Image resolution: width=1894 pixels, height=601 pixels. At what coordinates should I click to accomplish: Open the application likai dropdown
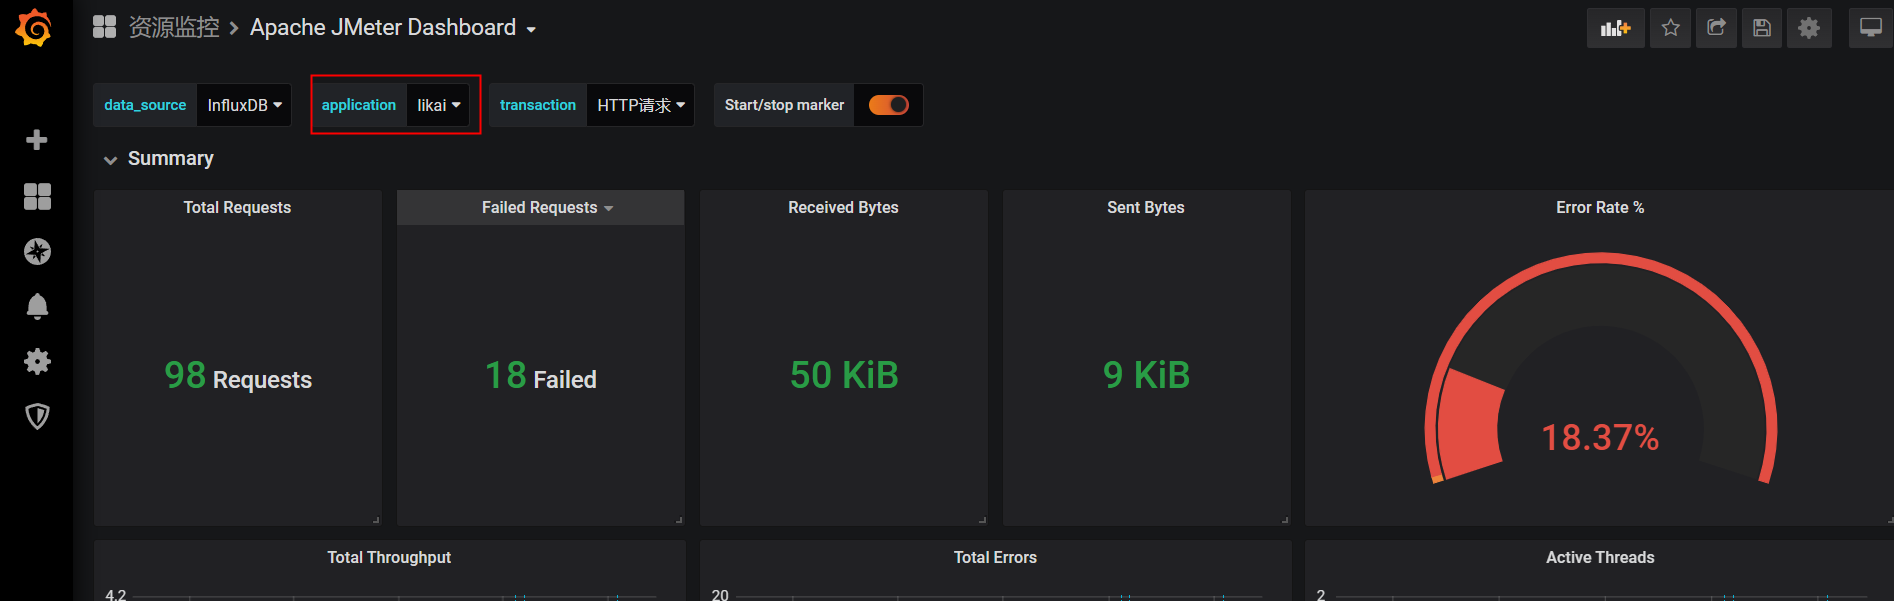pos(438,105)
